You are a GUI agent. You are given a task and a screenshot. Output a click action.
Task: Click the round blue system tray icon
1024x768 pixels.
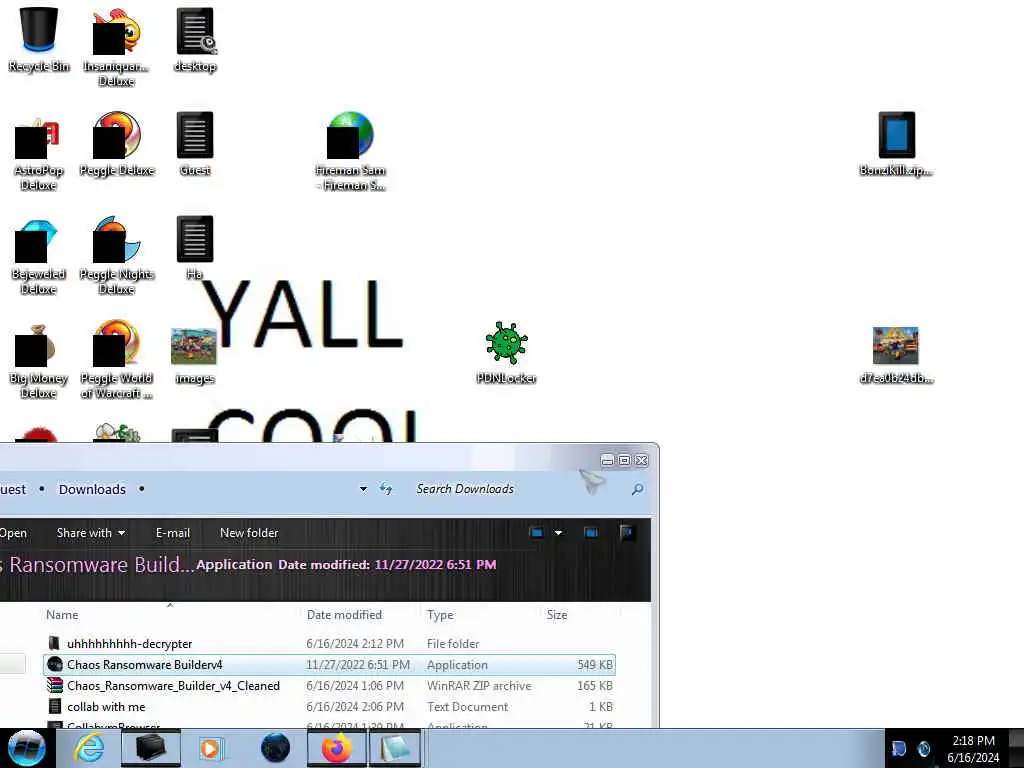(923, 748)
